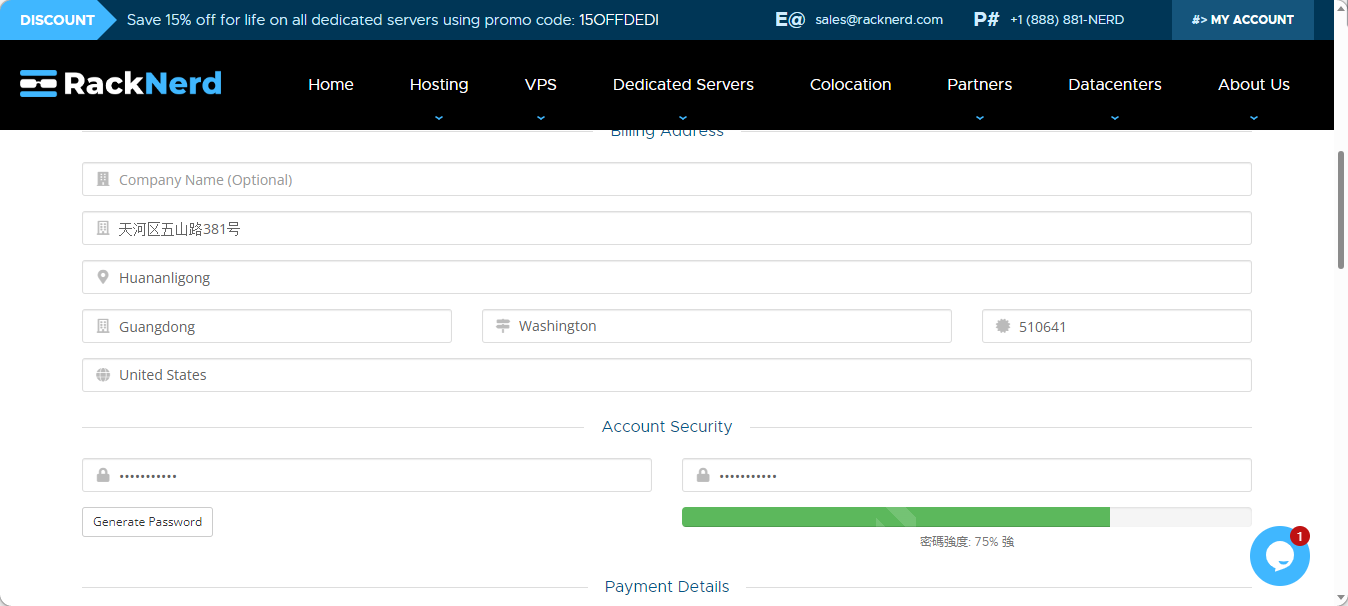Click the sales@racknerd.com email link

[x=878, y=20]
